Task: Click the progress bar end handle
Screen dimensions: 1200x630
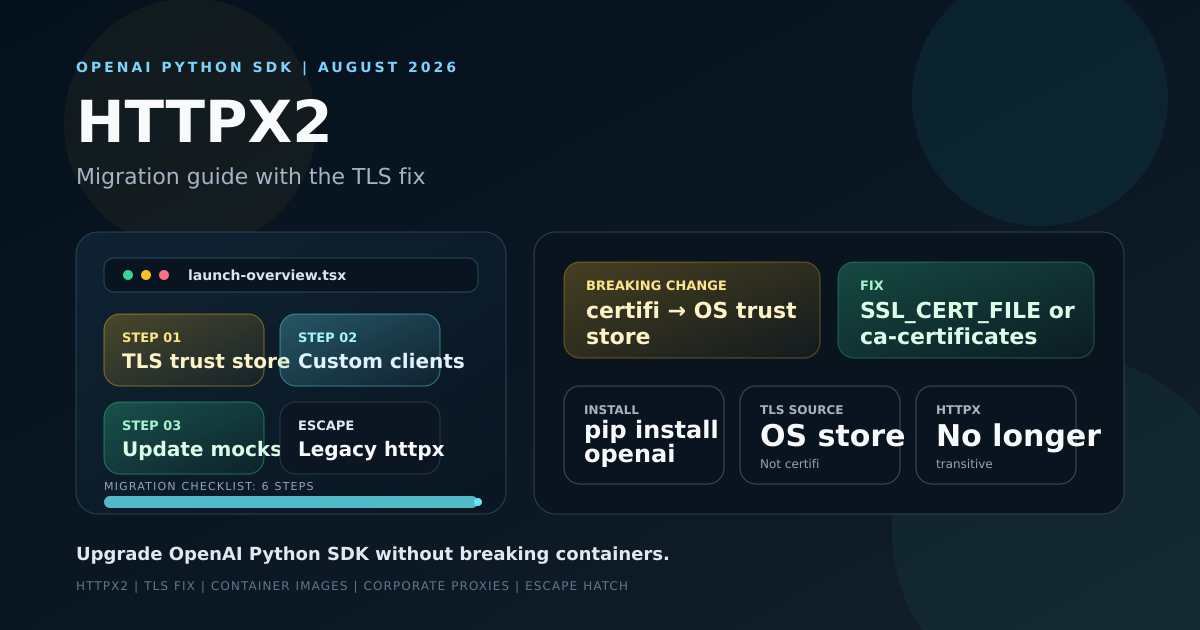Action: pyautogui.click(x=477, y=502)
